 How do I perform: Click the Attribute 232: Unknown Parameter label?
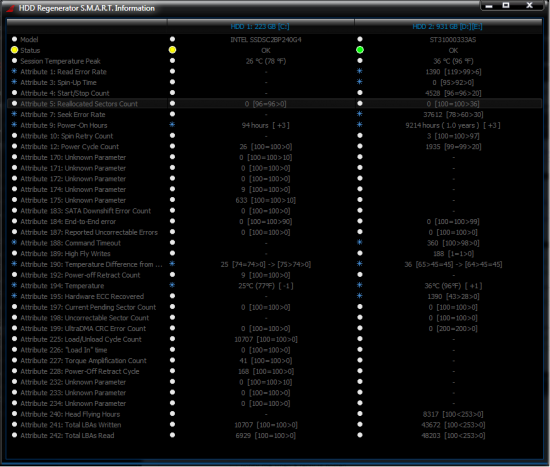pos(73,382)
